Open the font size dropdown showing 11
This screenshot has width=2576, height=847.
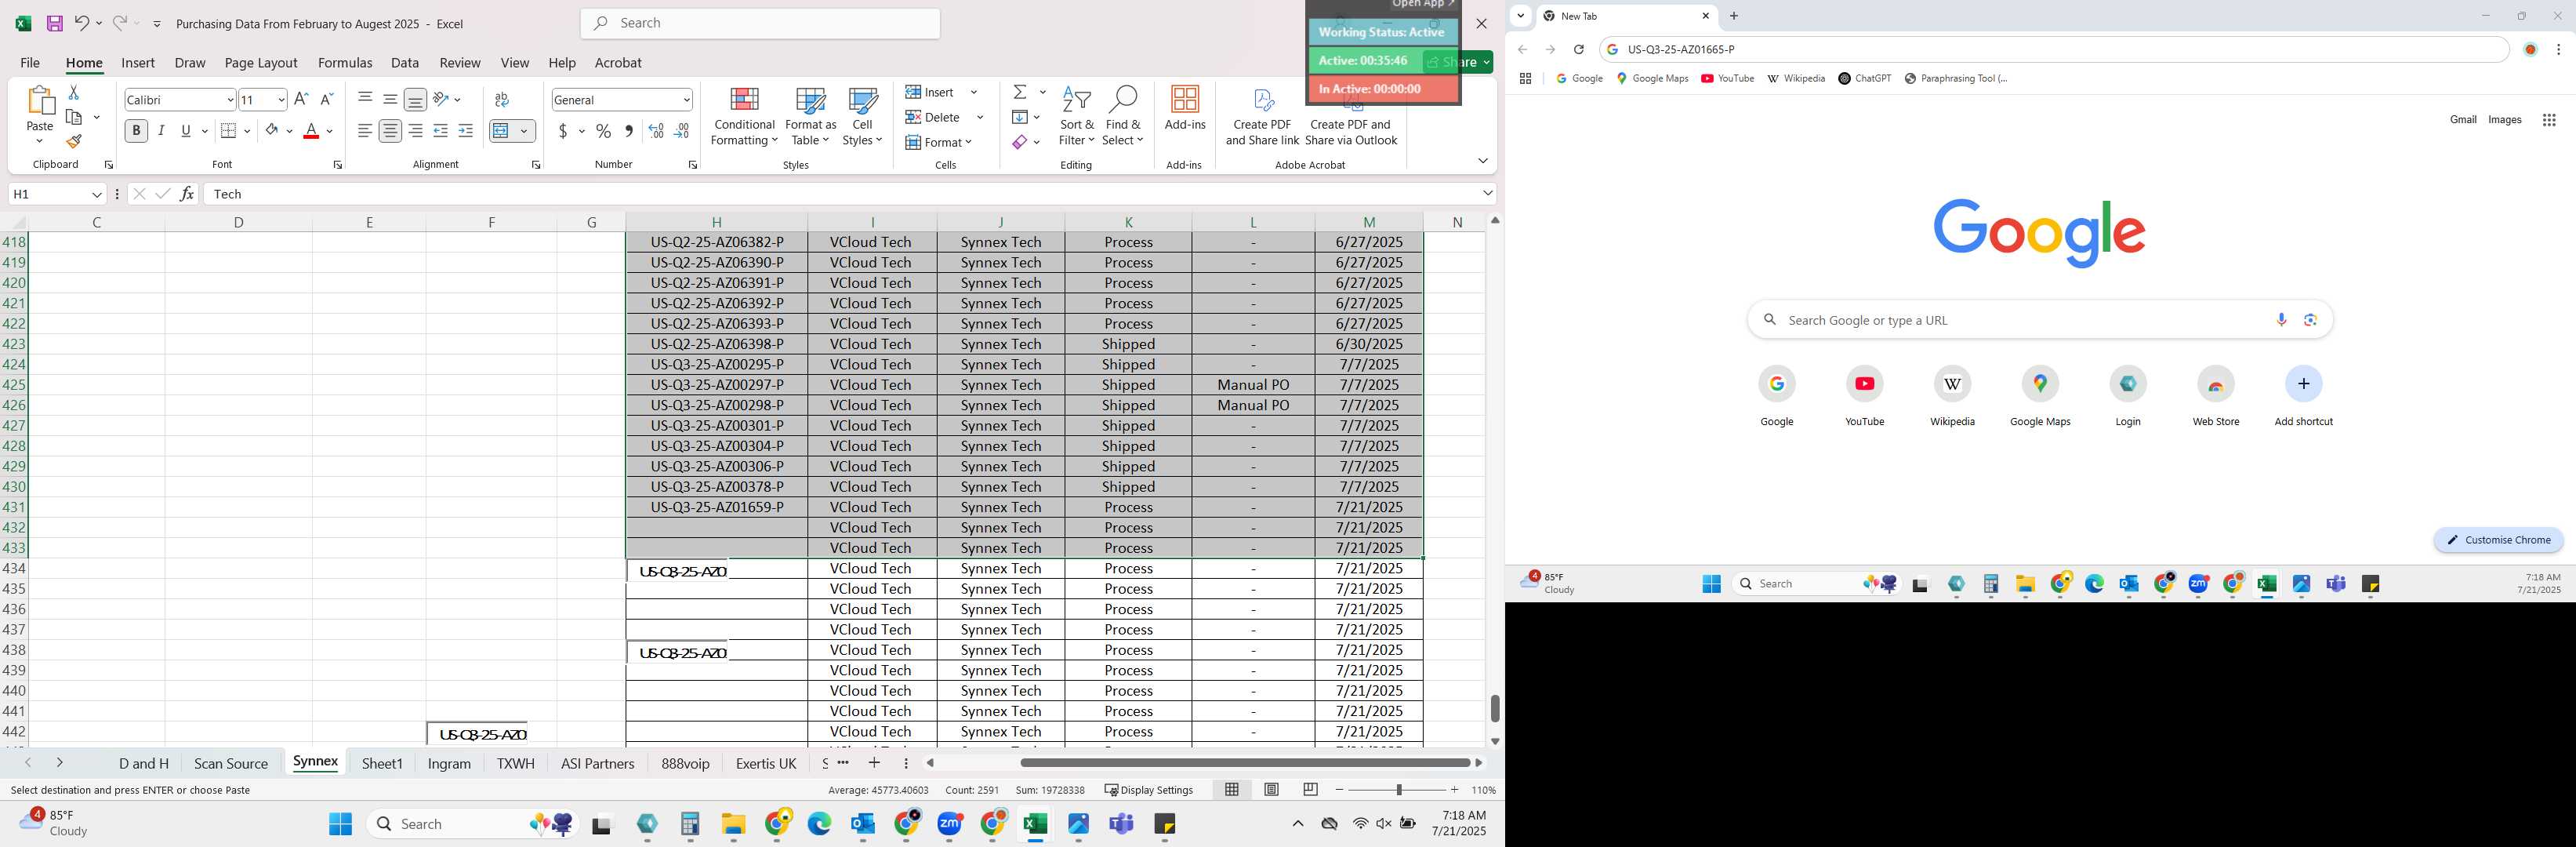click(x=281, y=100)
